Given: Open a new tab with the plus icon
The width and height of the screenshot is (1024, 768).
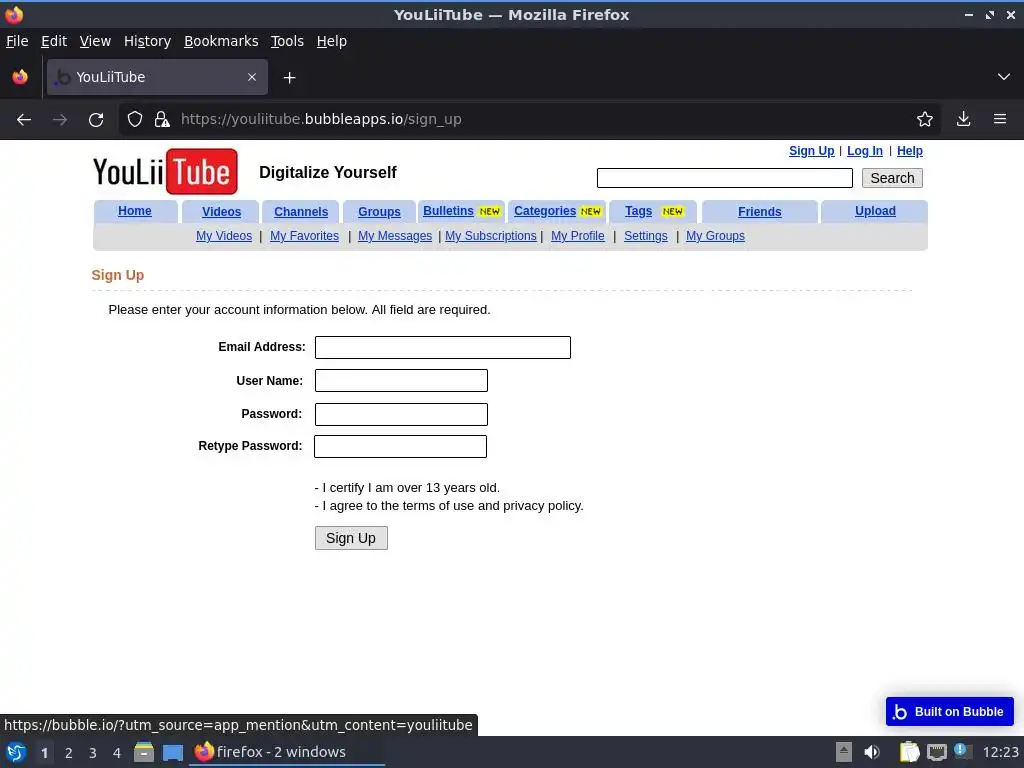Looking at the screenshot, I should 289,78.
